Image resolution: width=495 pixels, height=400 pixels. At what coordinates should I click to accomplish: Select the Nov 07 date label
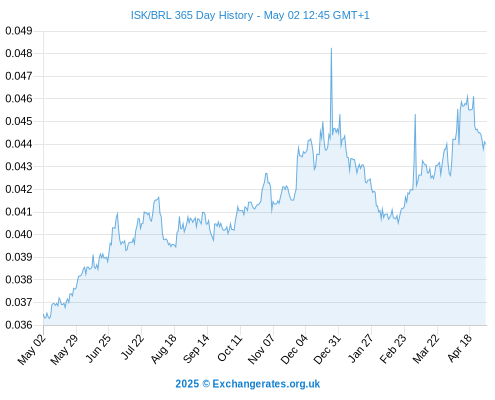click(x=262, y=349)
